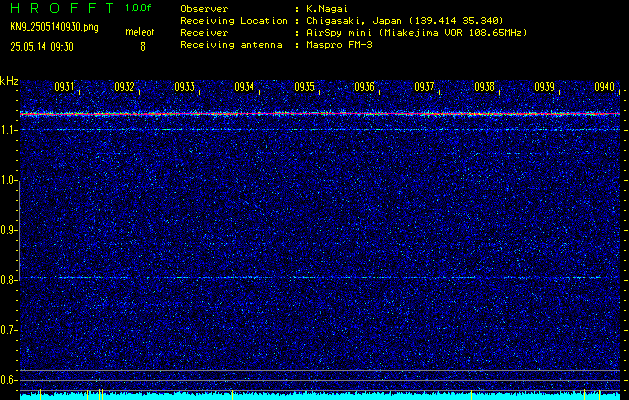Click the 0935 time marker
Viewport: 629px width, 400px height.
304,87
